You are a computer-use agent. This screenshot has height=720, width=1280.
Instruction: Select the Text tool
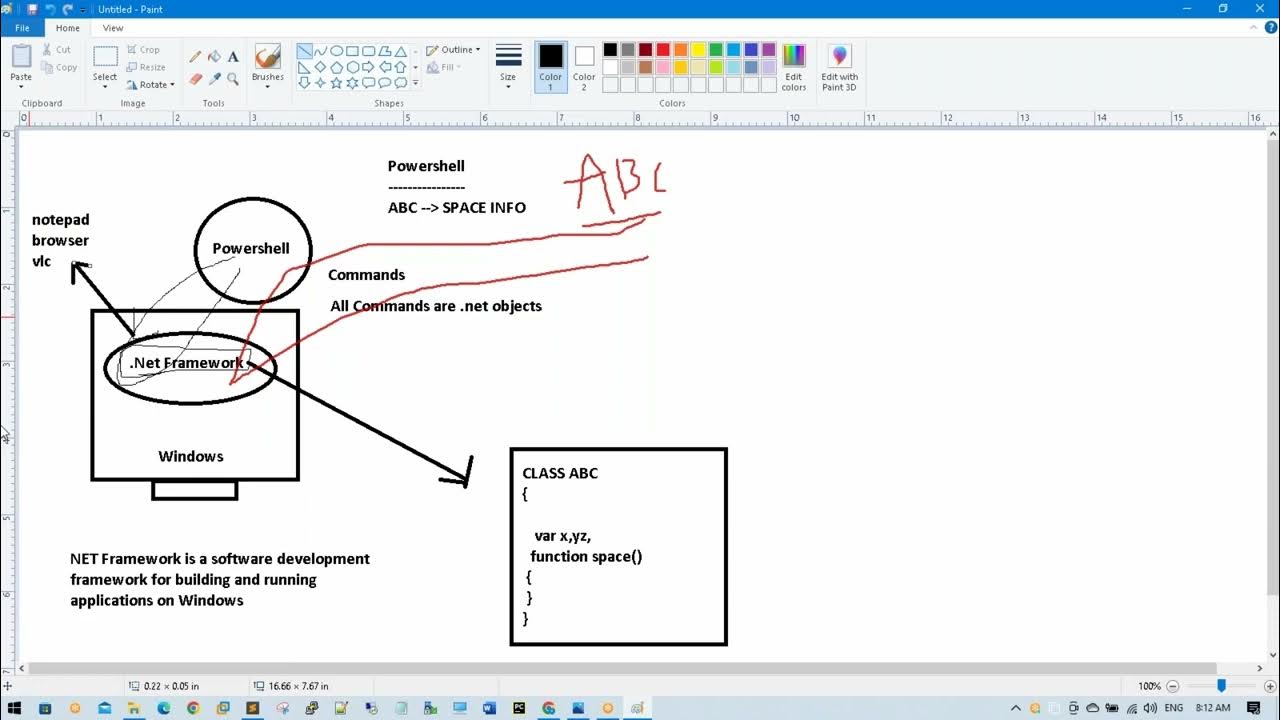(x=233, y=57)
